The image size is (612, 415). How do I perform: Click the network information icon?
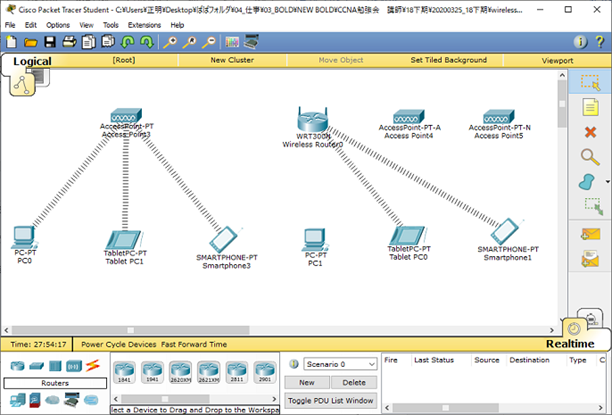click(x=580, y=42)
